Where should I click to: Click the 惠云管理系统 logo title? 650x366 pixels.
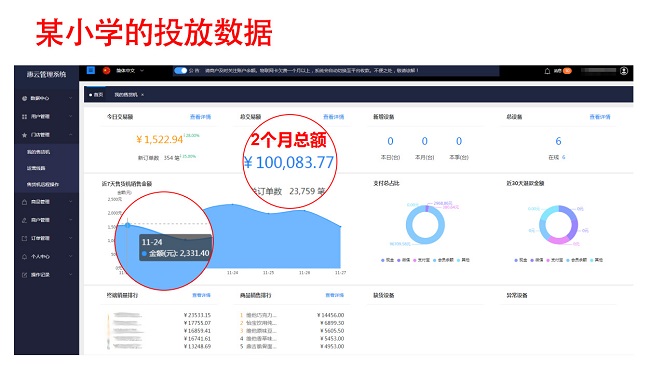(46, 75)
